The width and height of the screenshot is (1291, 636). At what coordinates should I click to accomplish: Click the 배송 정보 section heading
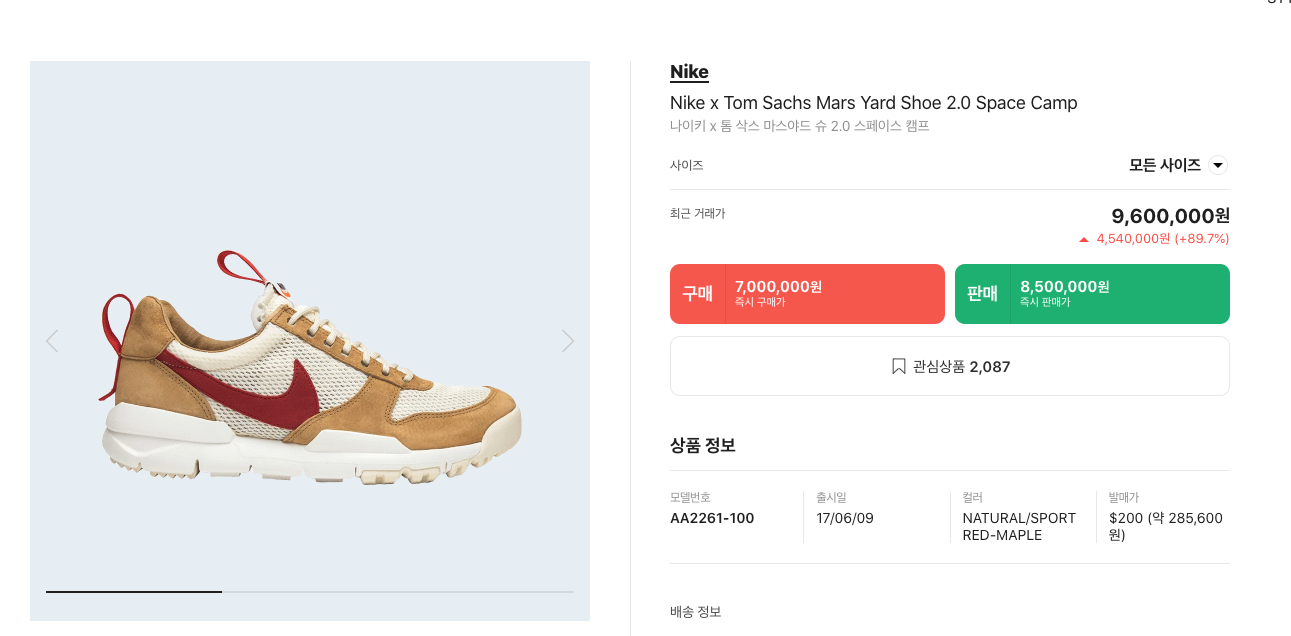(695, 612)
